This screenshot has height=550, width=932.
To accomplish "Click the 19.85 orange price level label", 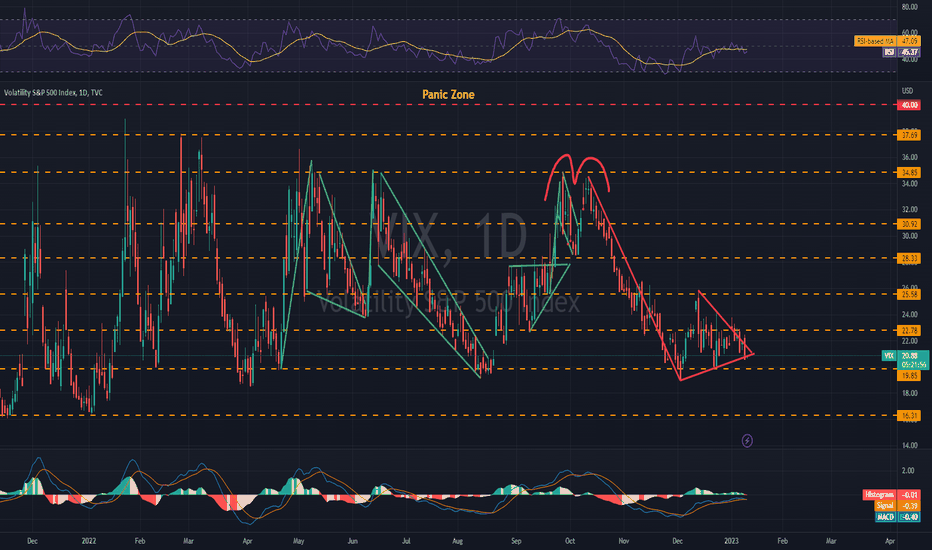I will point(909,376).
